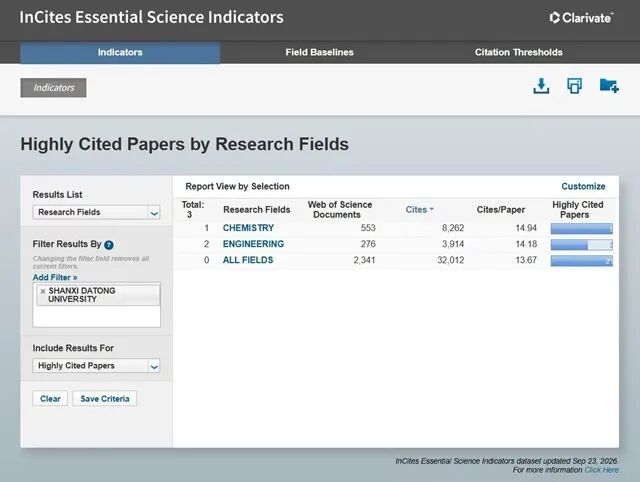This screenshot has width=640, height=482.
Task: Click the Web of Science Documents column header
Action: (340, 210)
